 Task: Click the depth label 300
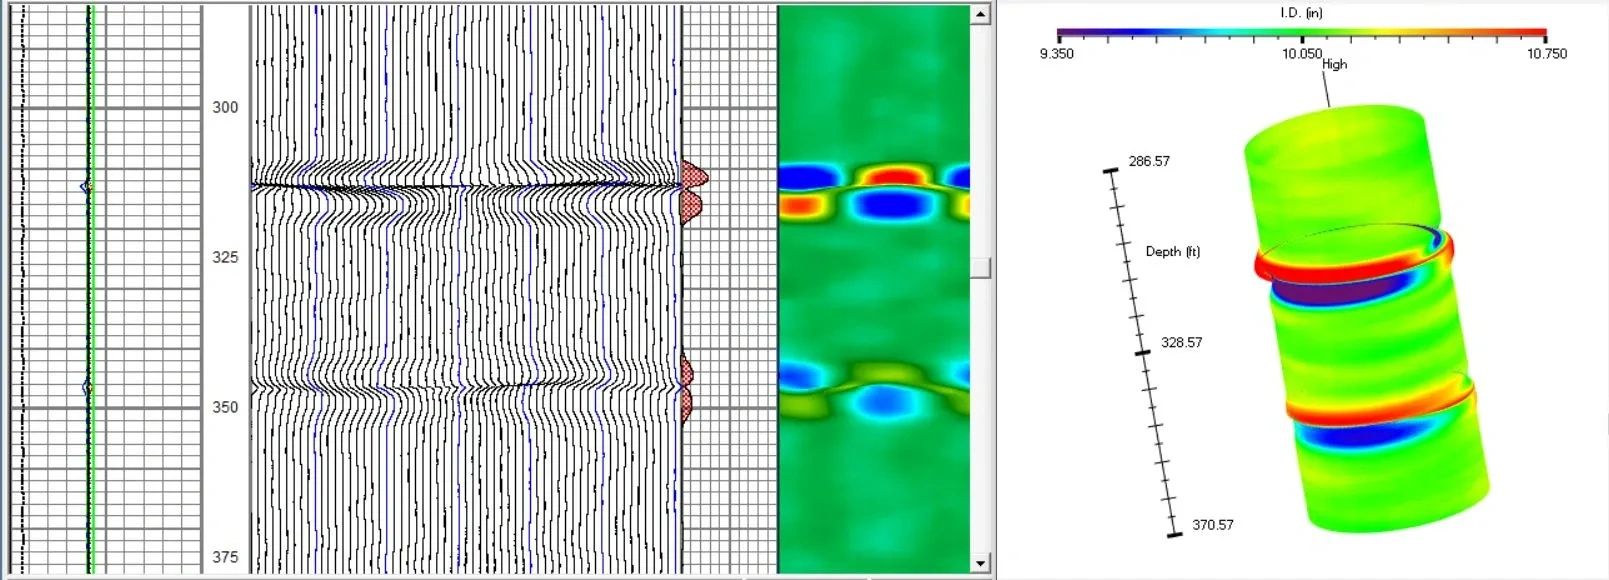pos(225,107)
